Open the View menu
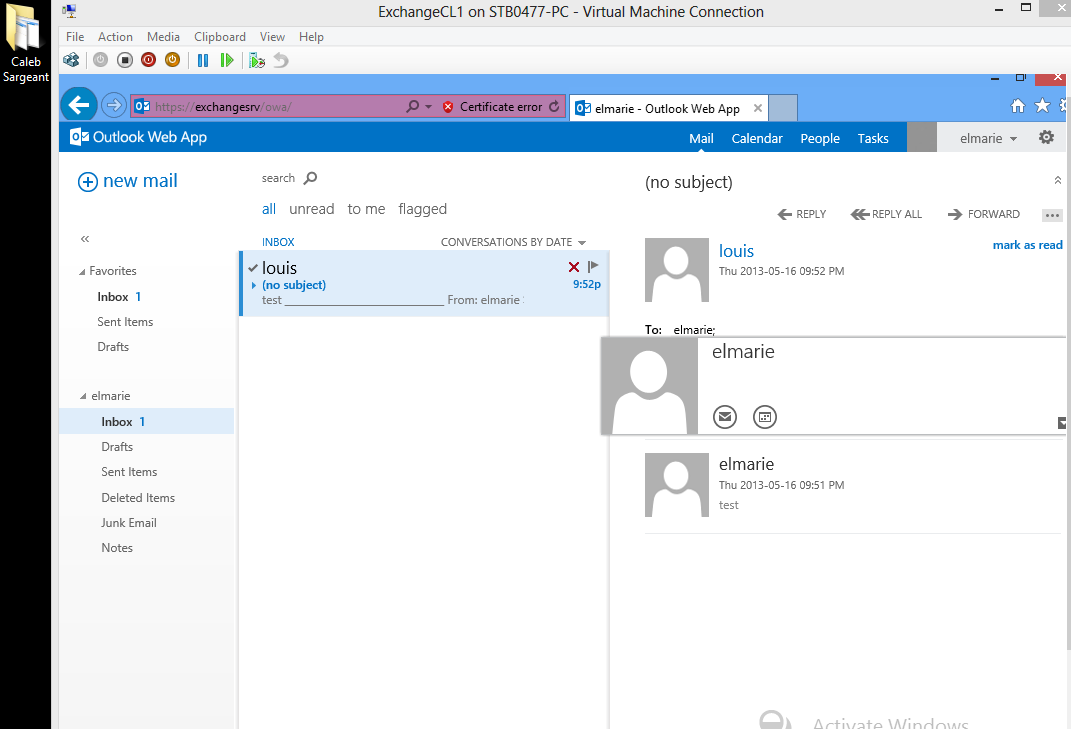 click(272, 37)
